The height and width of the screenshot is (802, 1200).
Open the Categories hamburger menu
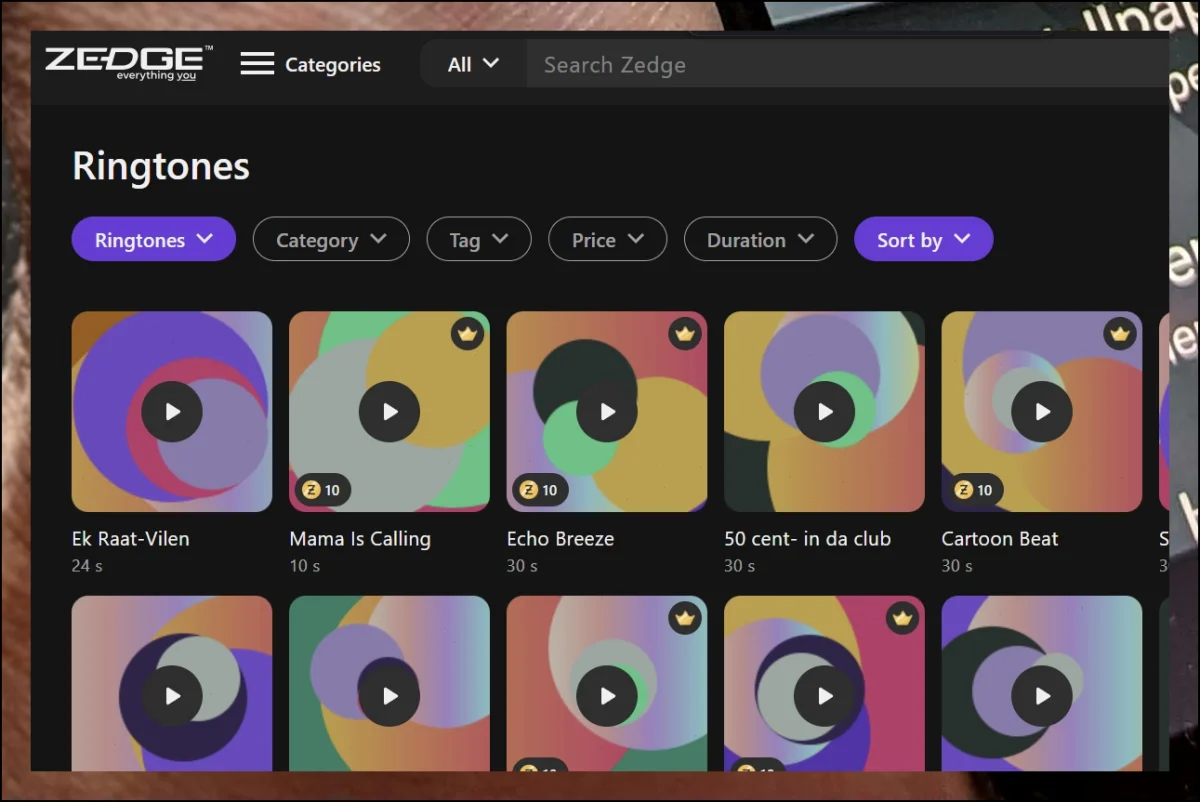click(310, 64)
